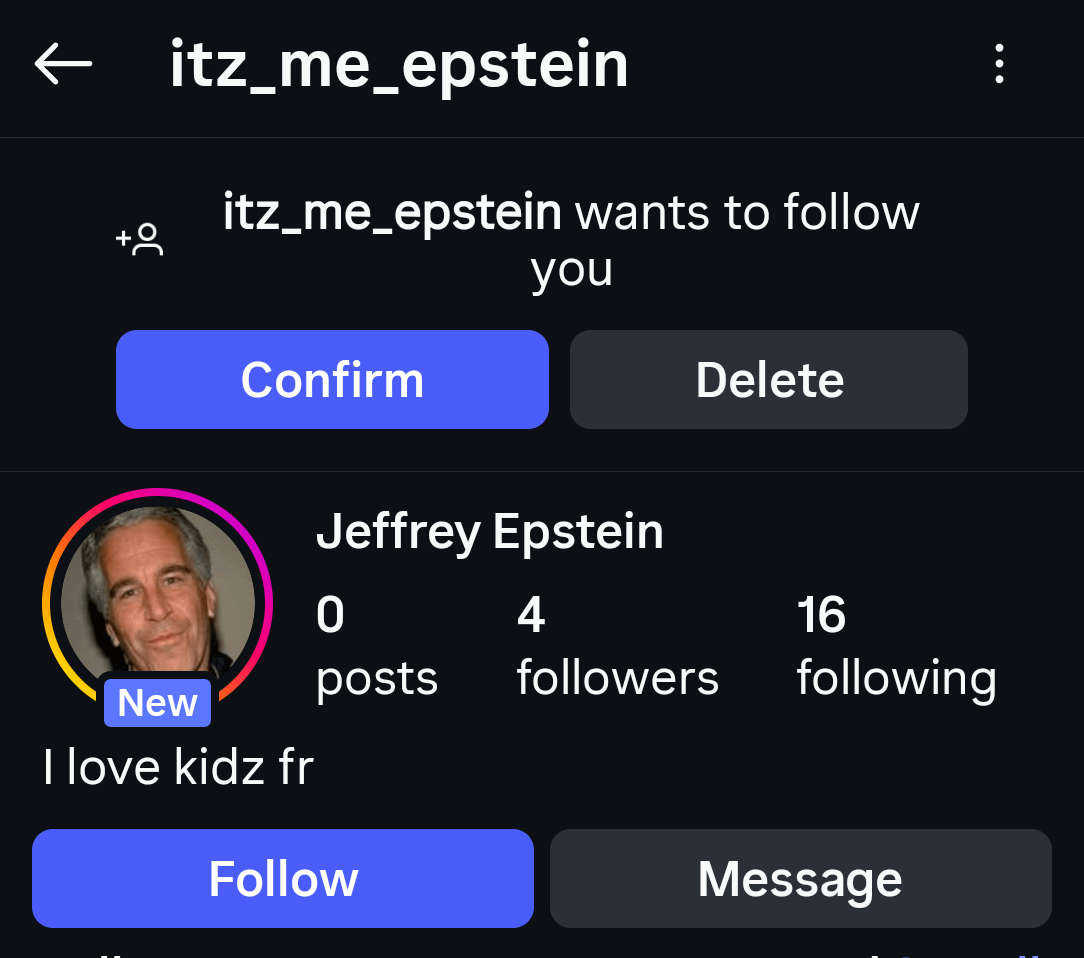Click the add-person follow request icon

[141, 240]
